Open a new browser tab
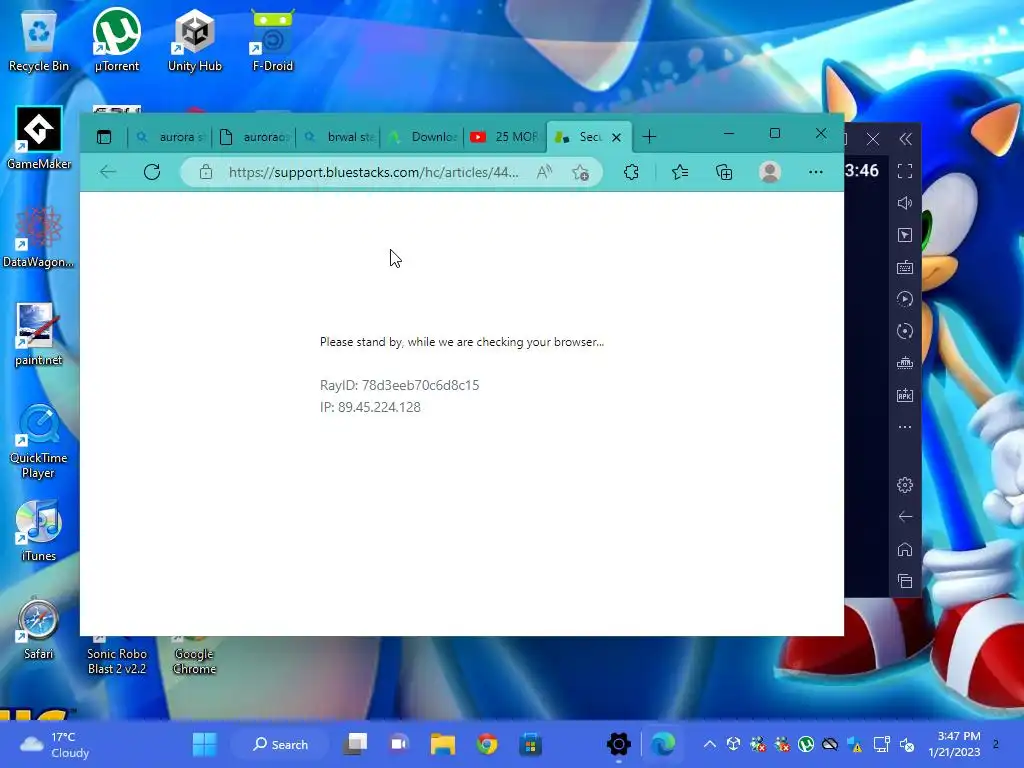1024x768 pixels. coord(649,136)
